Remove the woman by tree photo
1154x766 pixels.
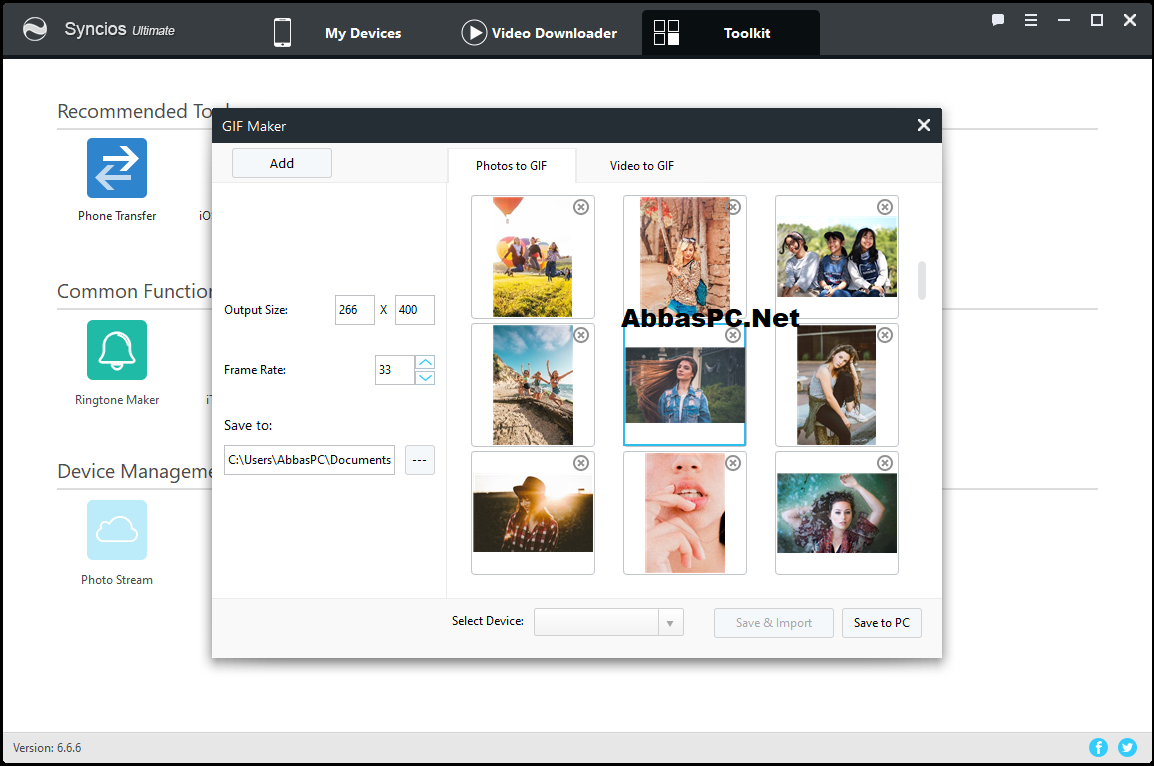point(734,207)
